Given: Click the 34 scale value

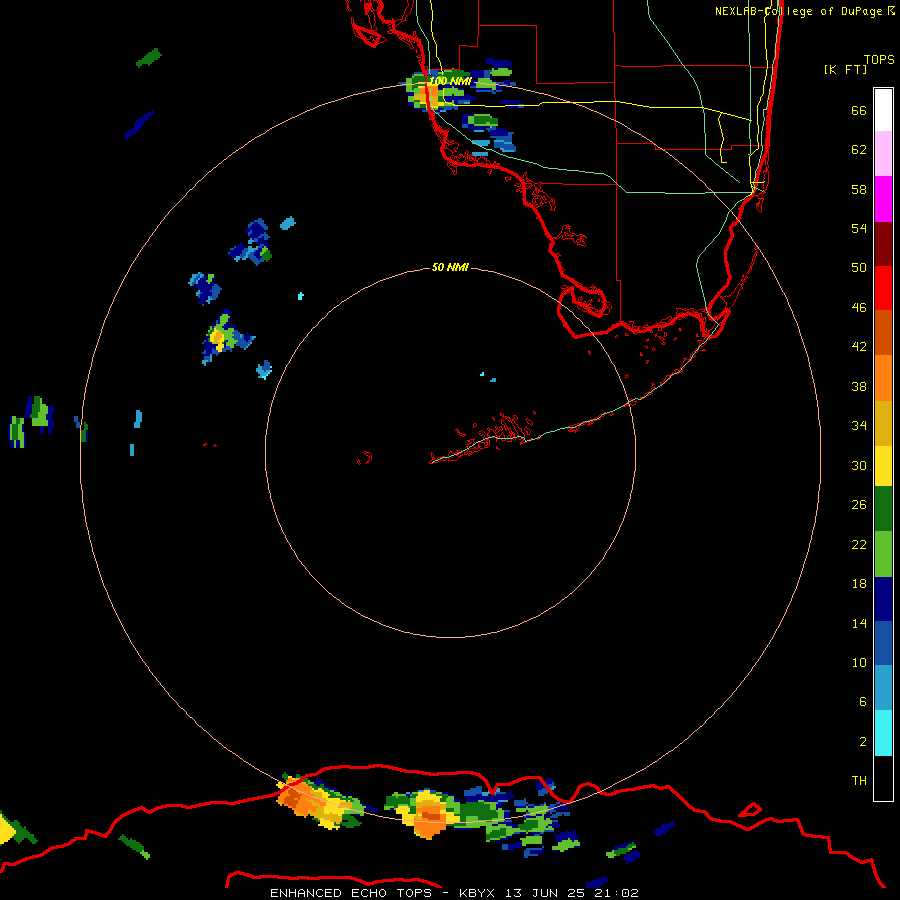Looking at the screenshot, I should (x=859, y=426).
